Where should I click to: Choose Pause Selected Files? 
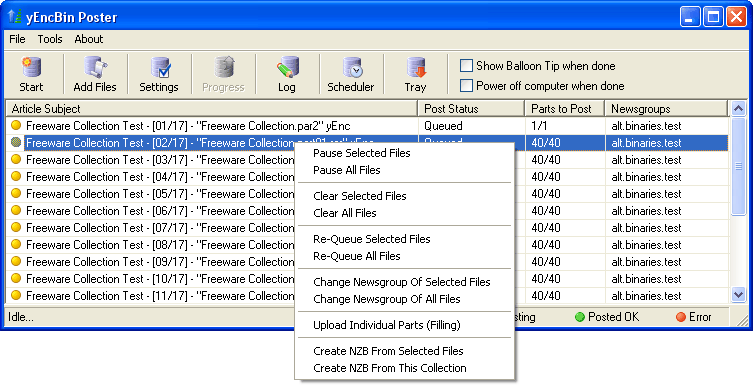(404, 153)
